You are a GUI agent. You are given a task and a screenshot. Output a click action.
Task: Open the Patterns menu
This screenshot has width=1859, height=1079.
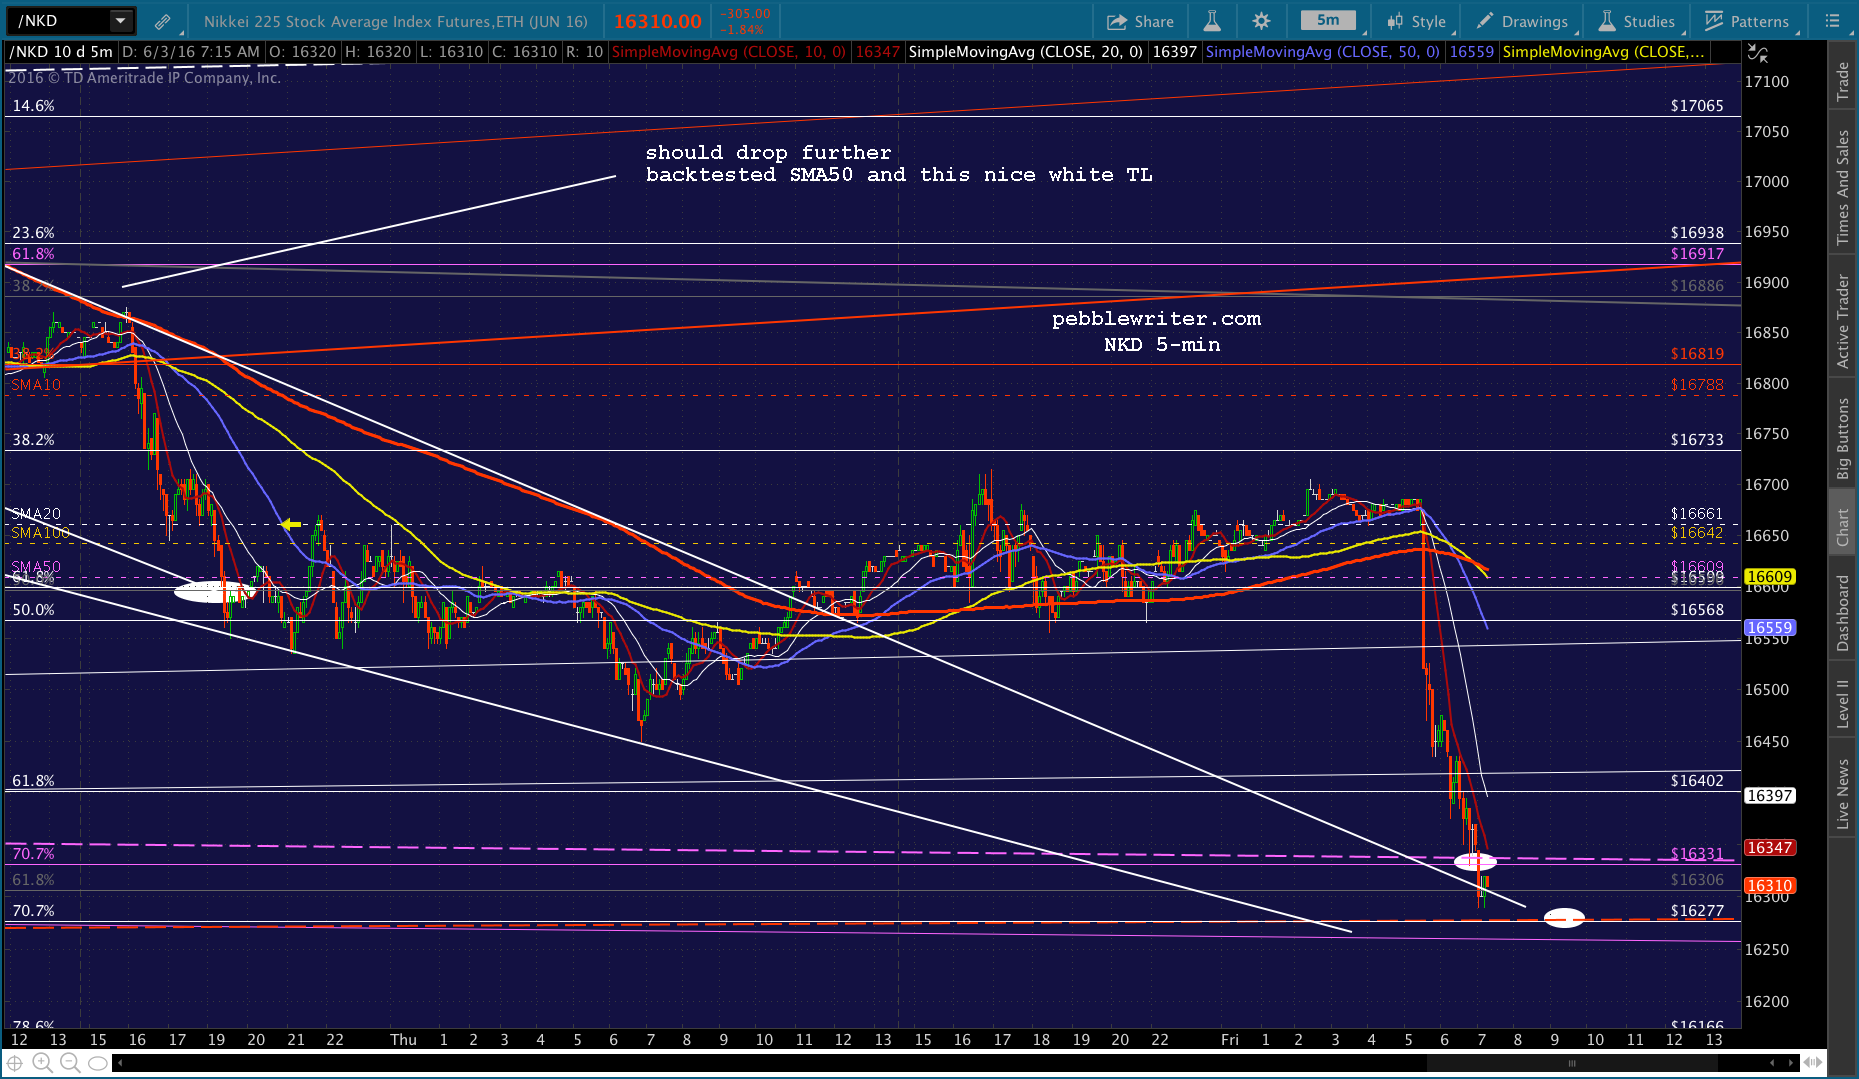click(x=1746, y=21)
